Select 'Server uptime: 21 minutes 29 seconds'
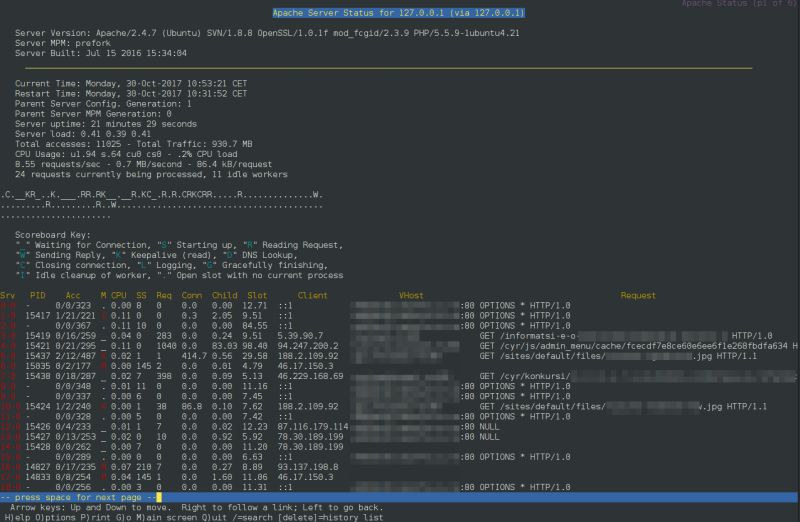This screenshot has width=800, height=522. (x=106, y=124)
